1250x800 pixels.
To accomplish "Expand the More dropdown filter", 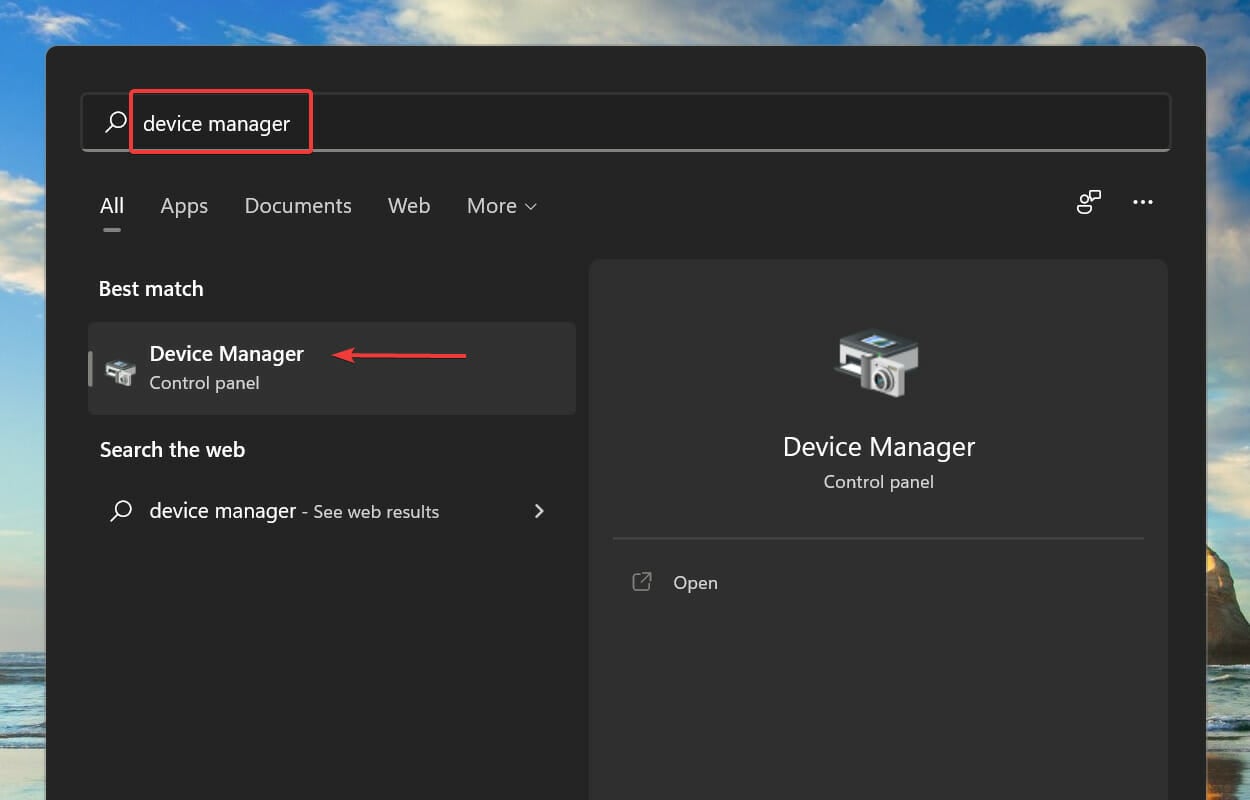I will (x=502, y=206).
